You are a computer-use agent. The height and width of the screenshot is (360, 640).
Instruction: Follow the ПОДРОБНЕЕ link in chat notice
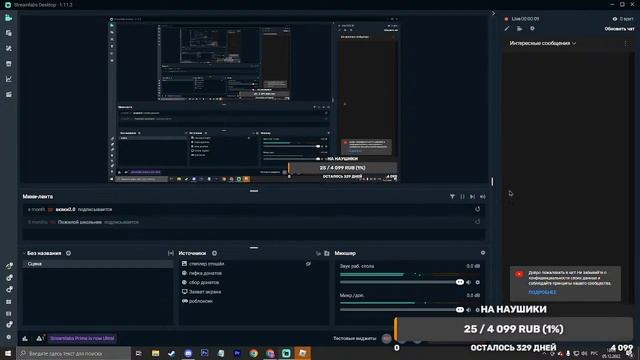click(x=542, y=292)
